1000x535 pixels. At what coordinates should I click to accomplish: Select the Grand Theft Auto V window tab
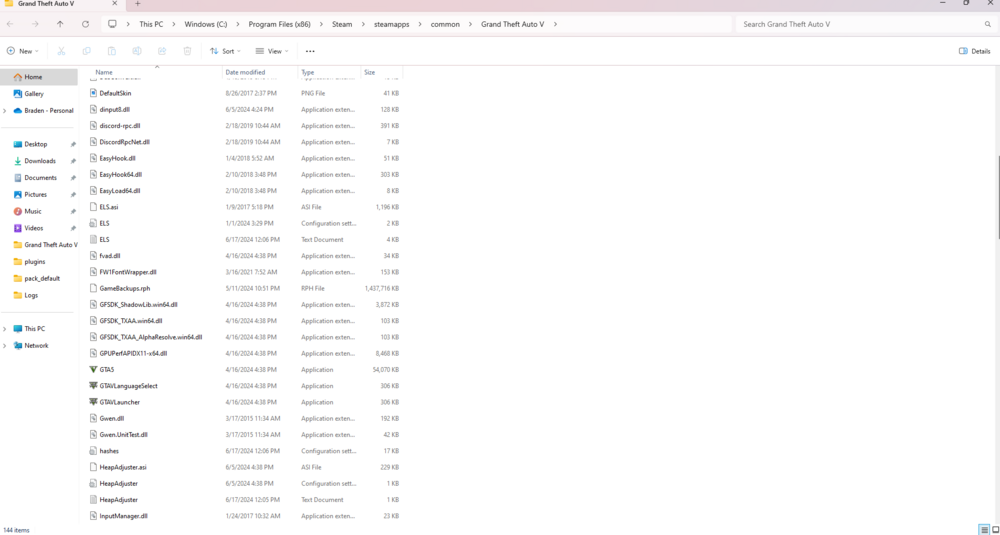click(x=61, y=4)
